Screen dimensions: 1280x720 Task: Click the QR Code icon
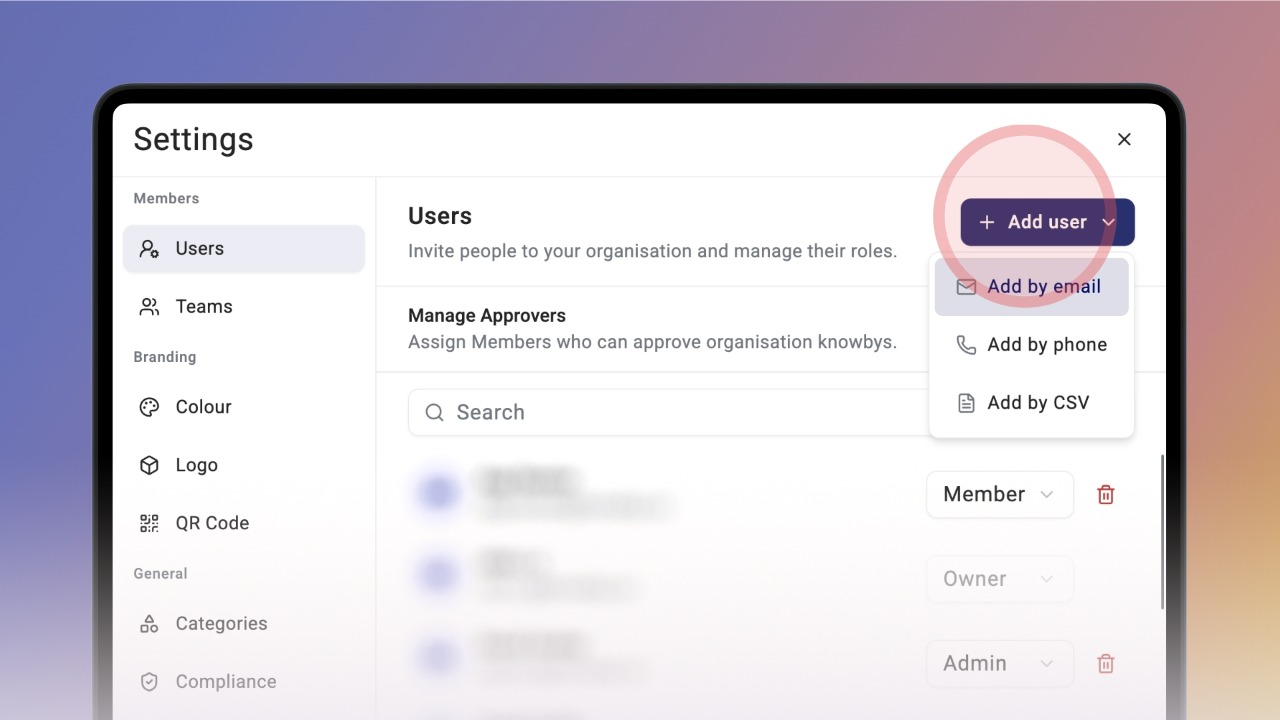[x=149, y=523]
